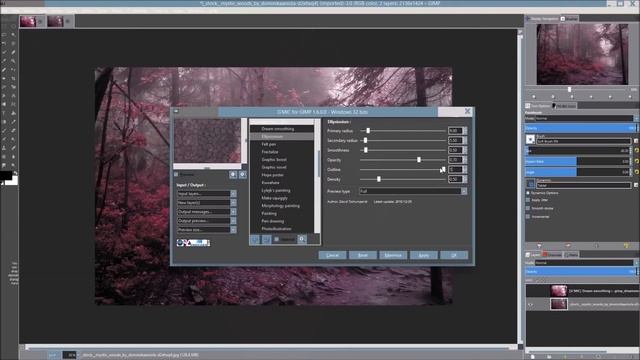
Task: Click dynamics icon next to Dynamics field
Action: click(x=530, y=184)
